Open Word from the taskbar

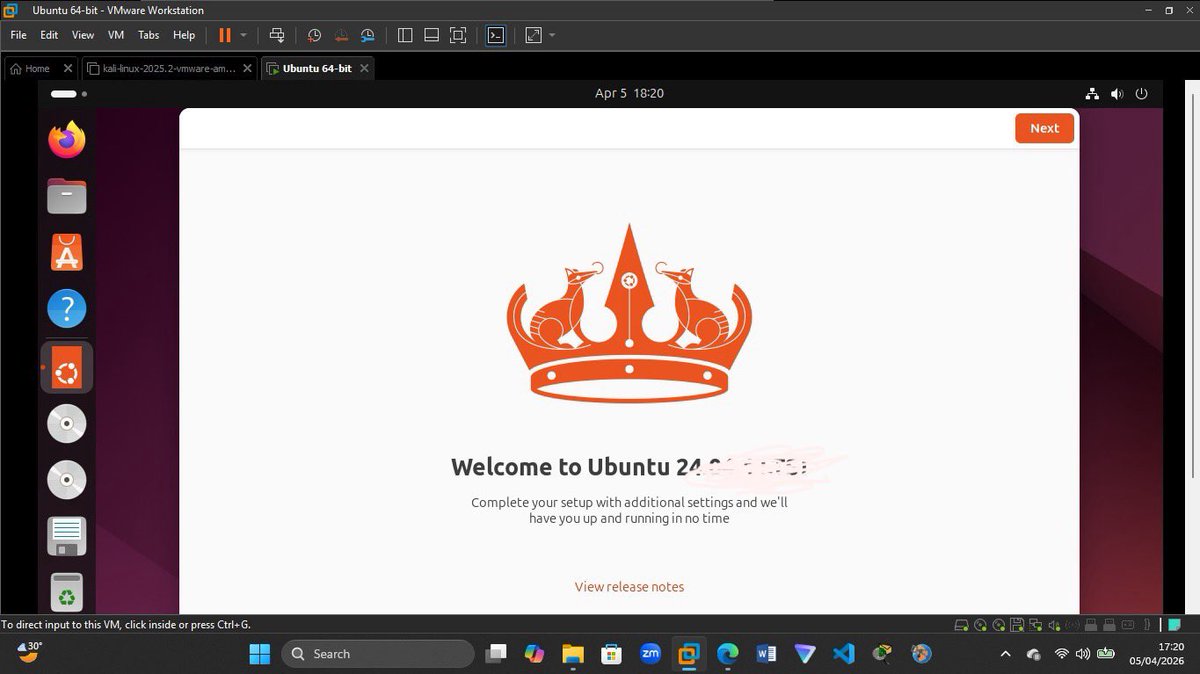pyautogui.click(x=767, y=654)
